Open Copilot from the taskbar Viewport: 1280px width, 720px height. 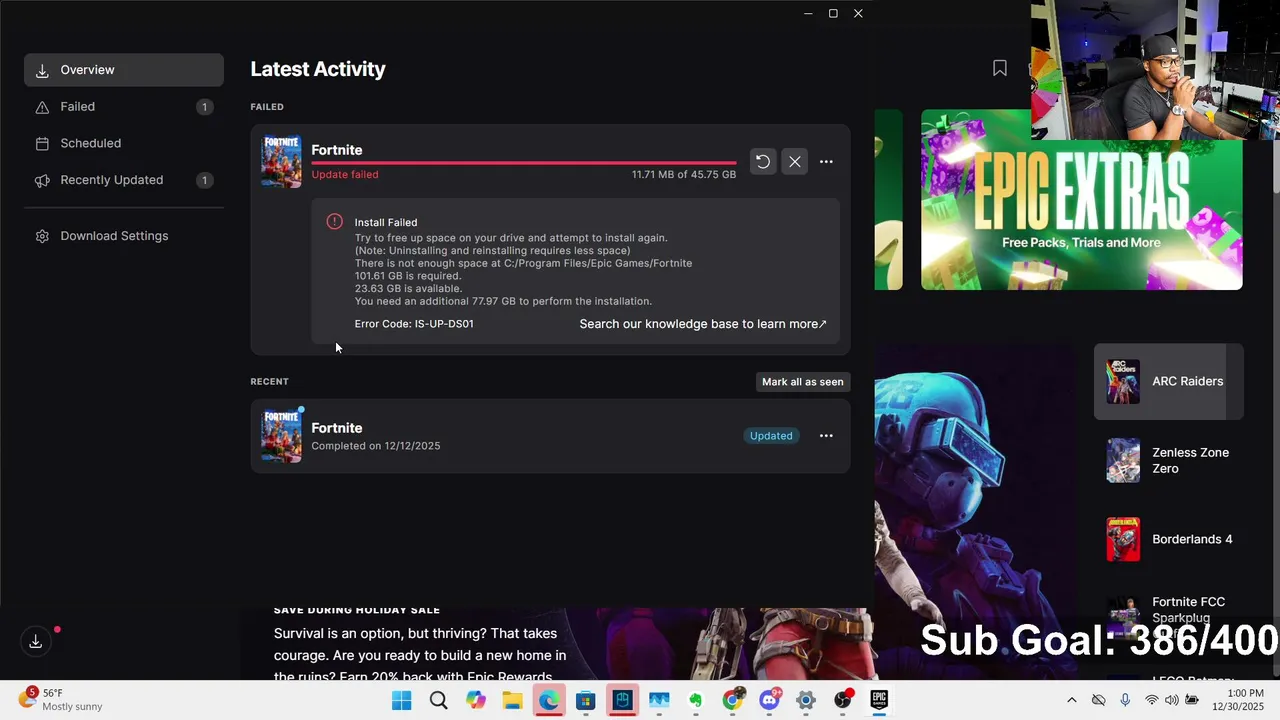click(475, 700)
